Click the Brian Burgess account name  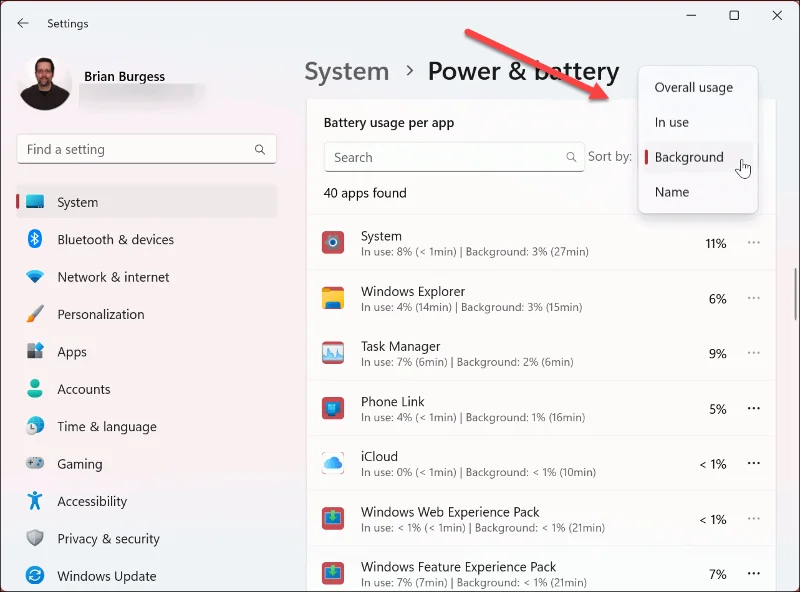[x=124, y=77]
